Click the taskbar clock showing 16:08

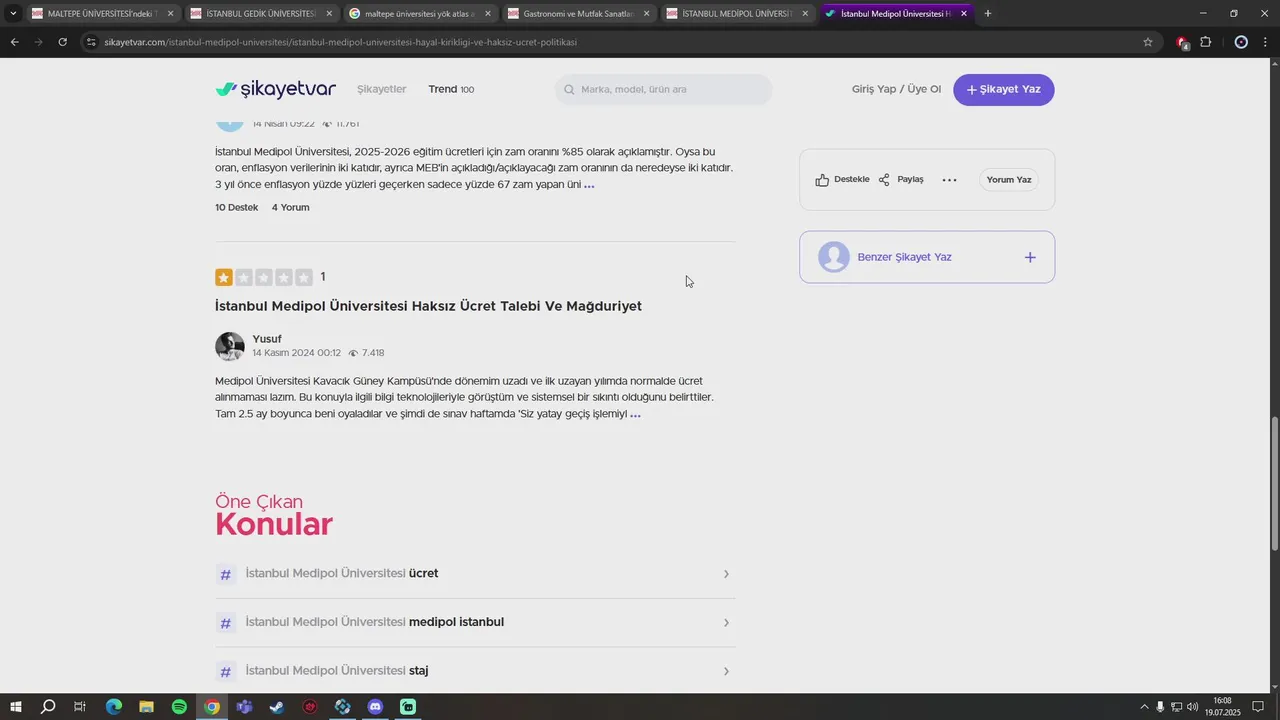1222,707
